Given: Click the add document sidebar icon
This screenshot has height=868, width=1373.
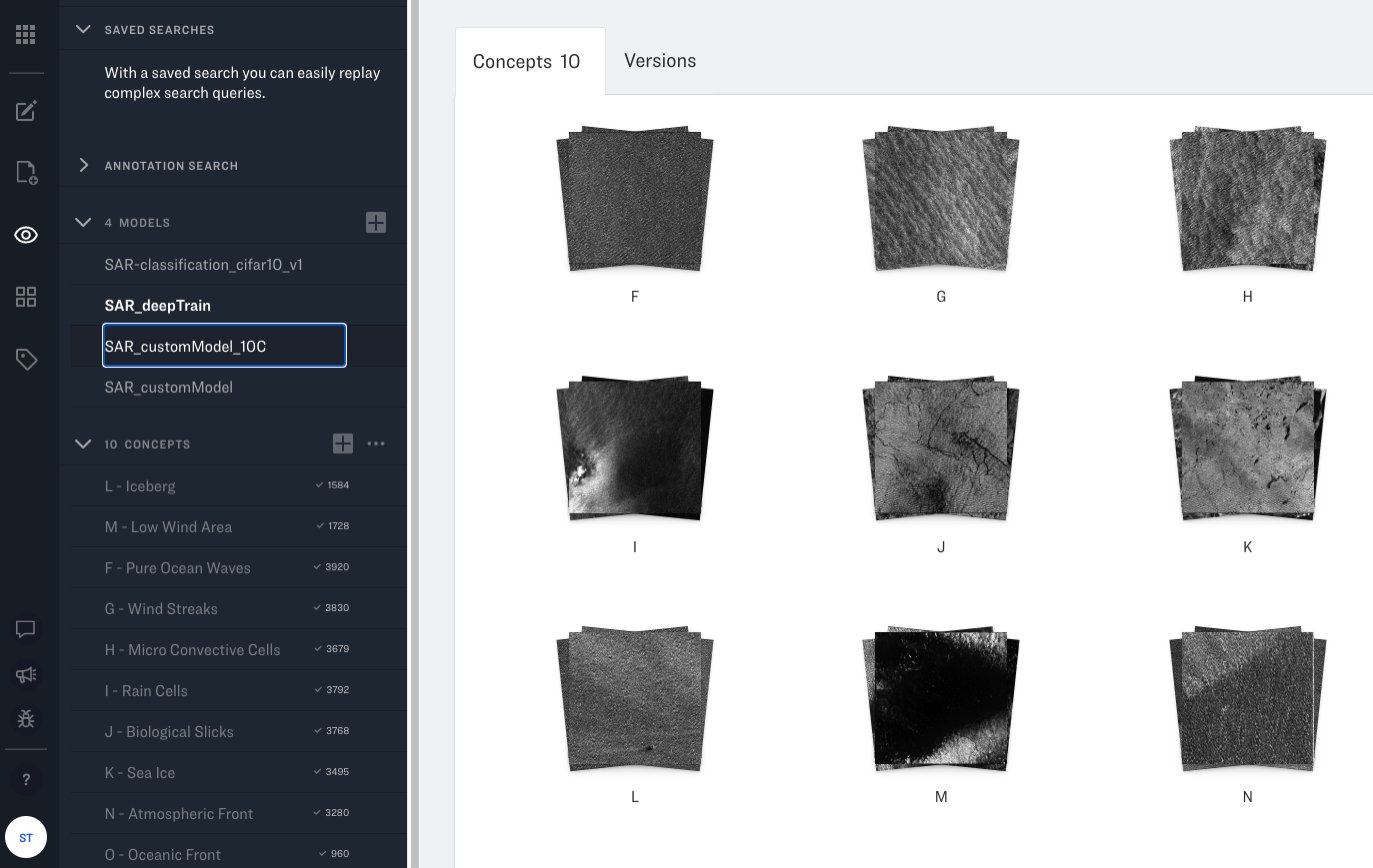Looking at the screenshot, I should point(26,173).
